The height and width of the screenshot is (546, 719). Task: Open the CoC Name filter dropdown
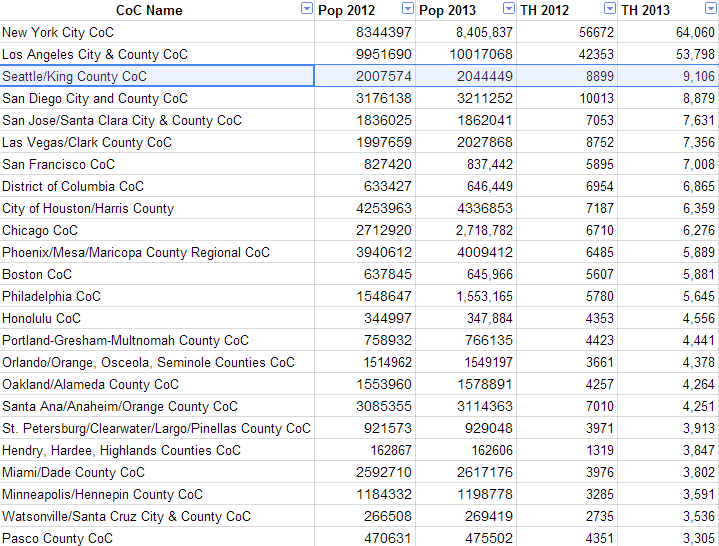pos(306,9)
